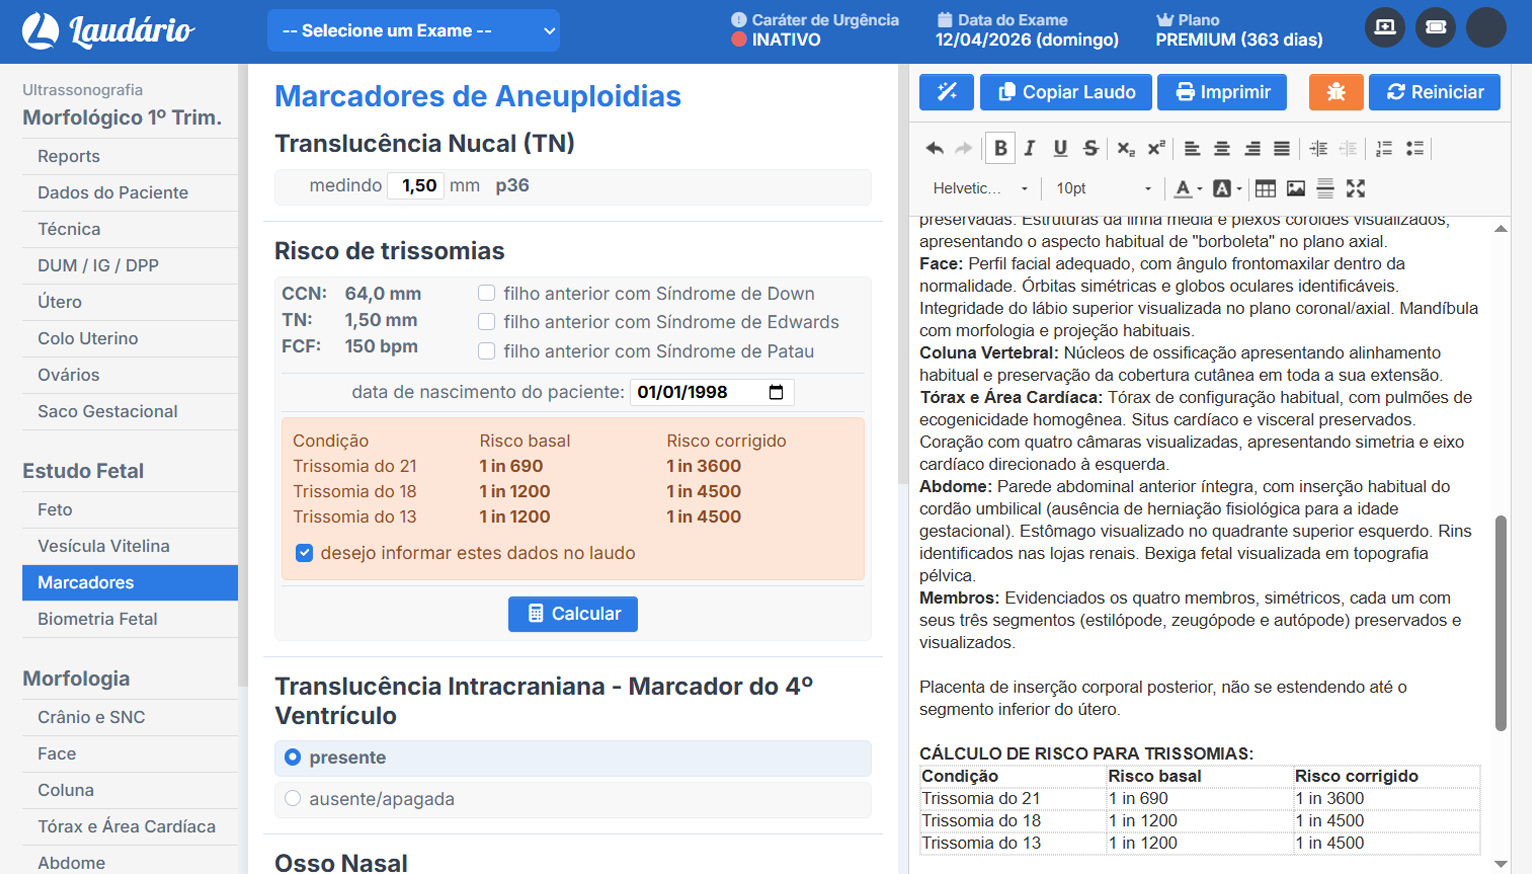Image resolution: width=1532 pixels, height=874 pixels.
Task: Click Copiar Laudo to copy the report
Action: 1064,92
